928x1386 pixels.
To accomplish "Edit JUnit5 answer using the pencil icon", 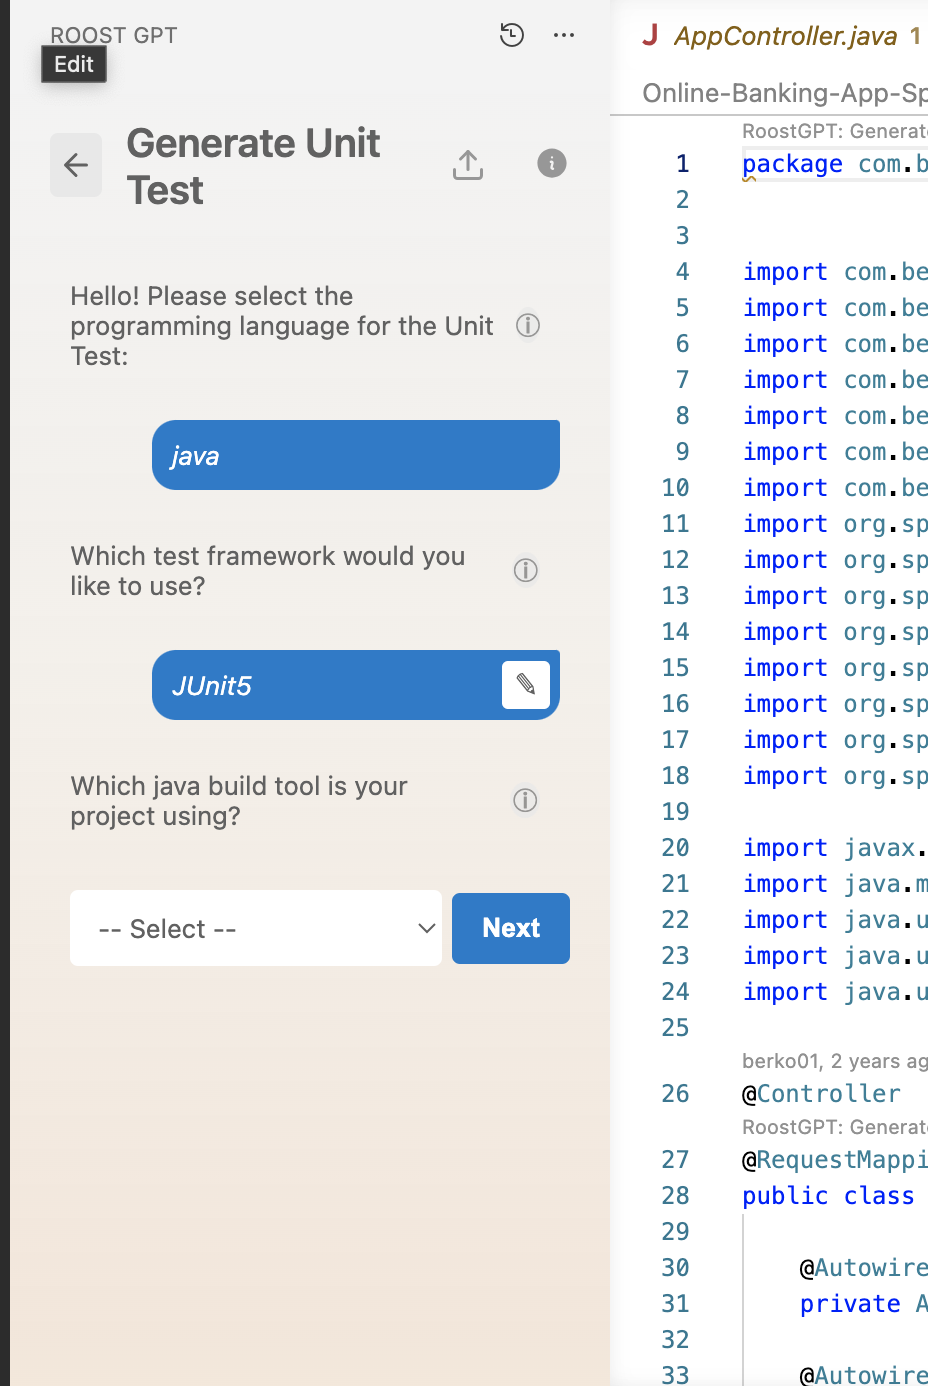I will (526, 684).
